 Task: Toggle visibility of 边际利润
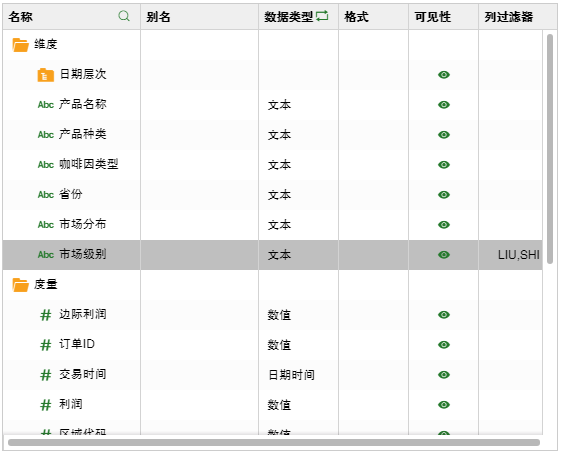(x=444, y=315)
